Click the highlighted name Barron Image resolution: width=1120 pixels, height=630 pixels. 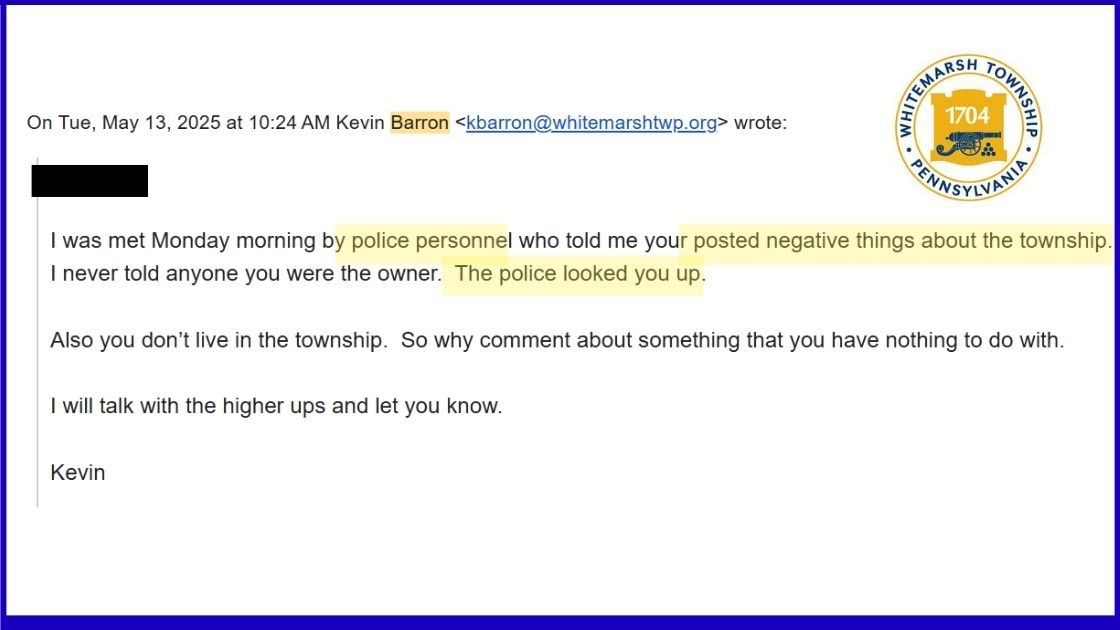pyautogui.click(x=419, y=123)
